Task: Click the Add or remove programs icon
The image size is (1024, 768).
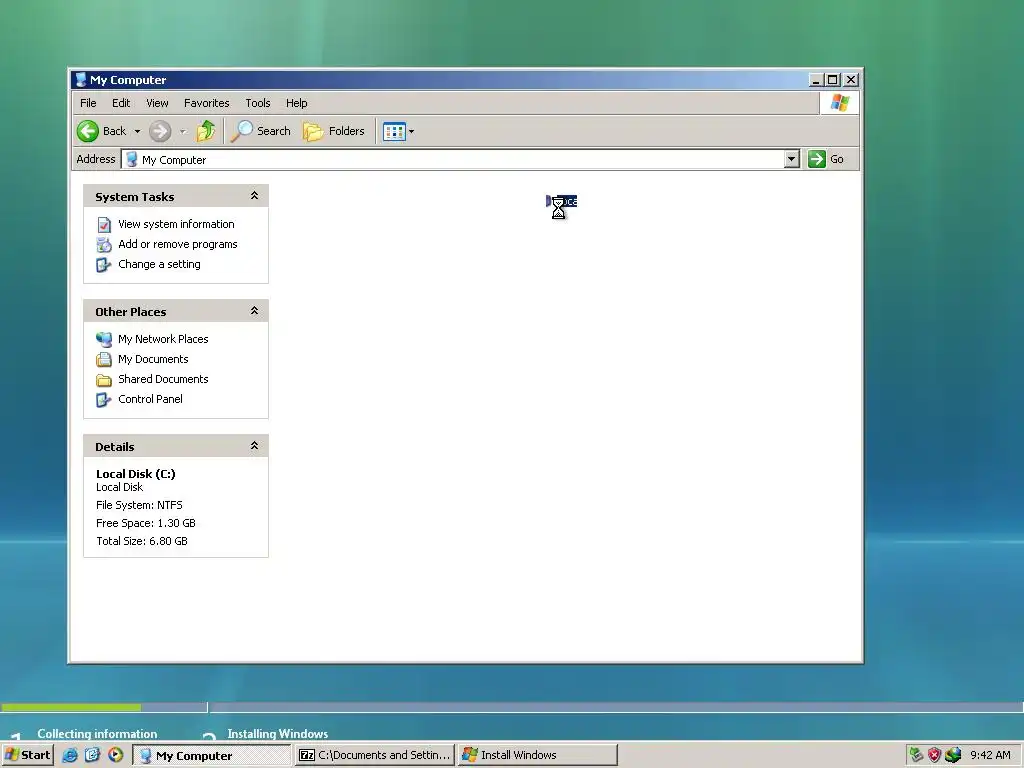Action: point(104,245)
